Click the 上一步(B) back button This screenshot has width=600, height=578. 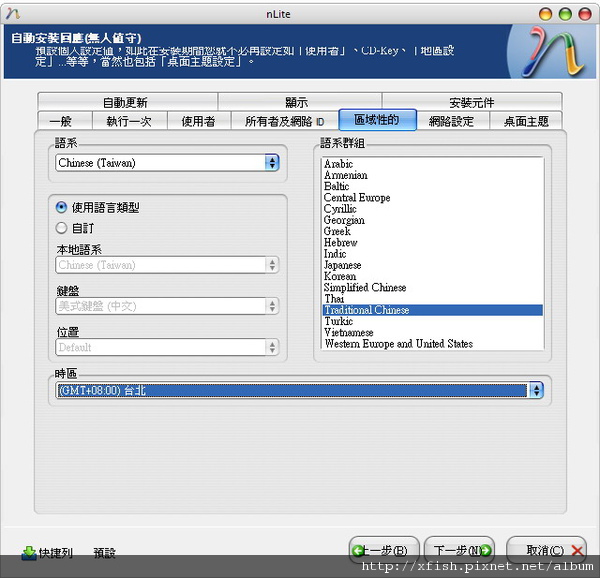pyautogui.click(x=384, y=550)
